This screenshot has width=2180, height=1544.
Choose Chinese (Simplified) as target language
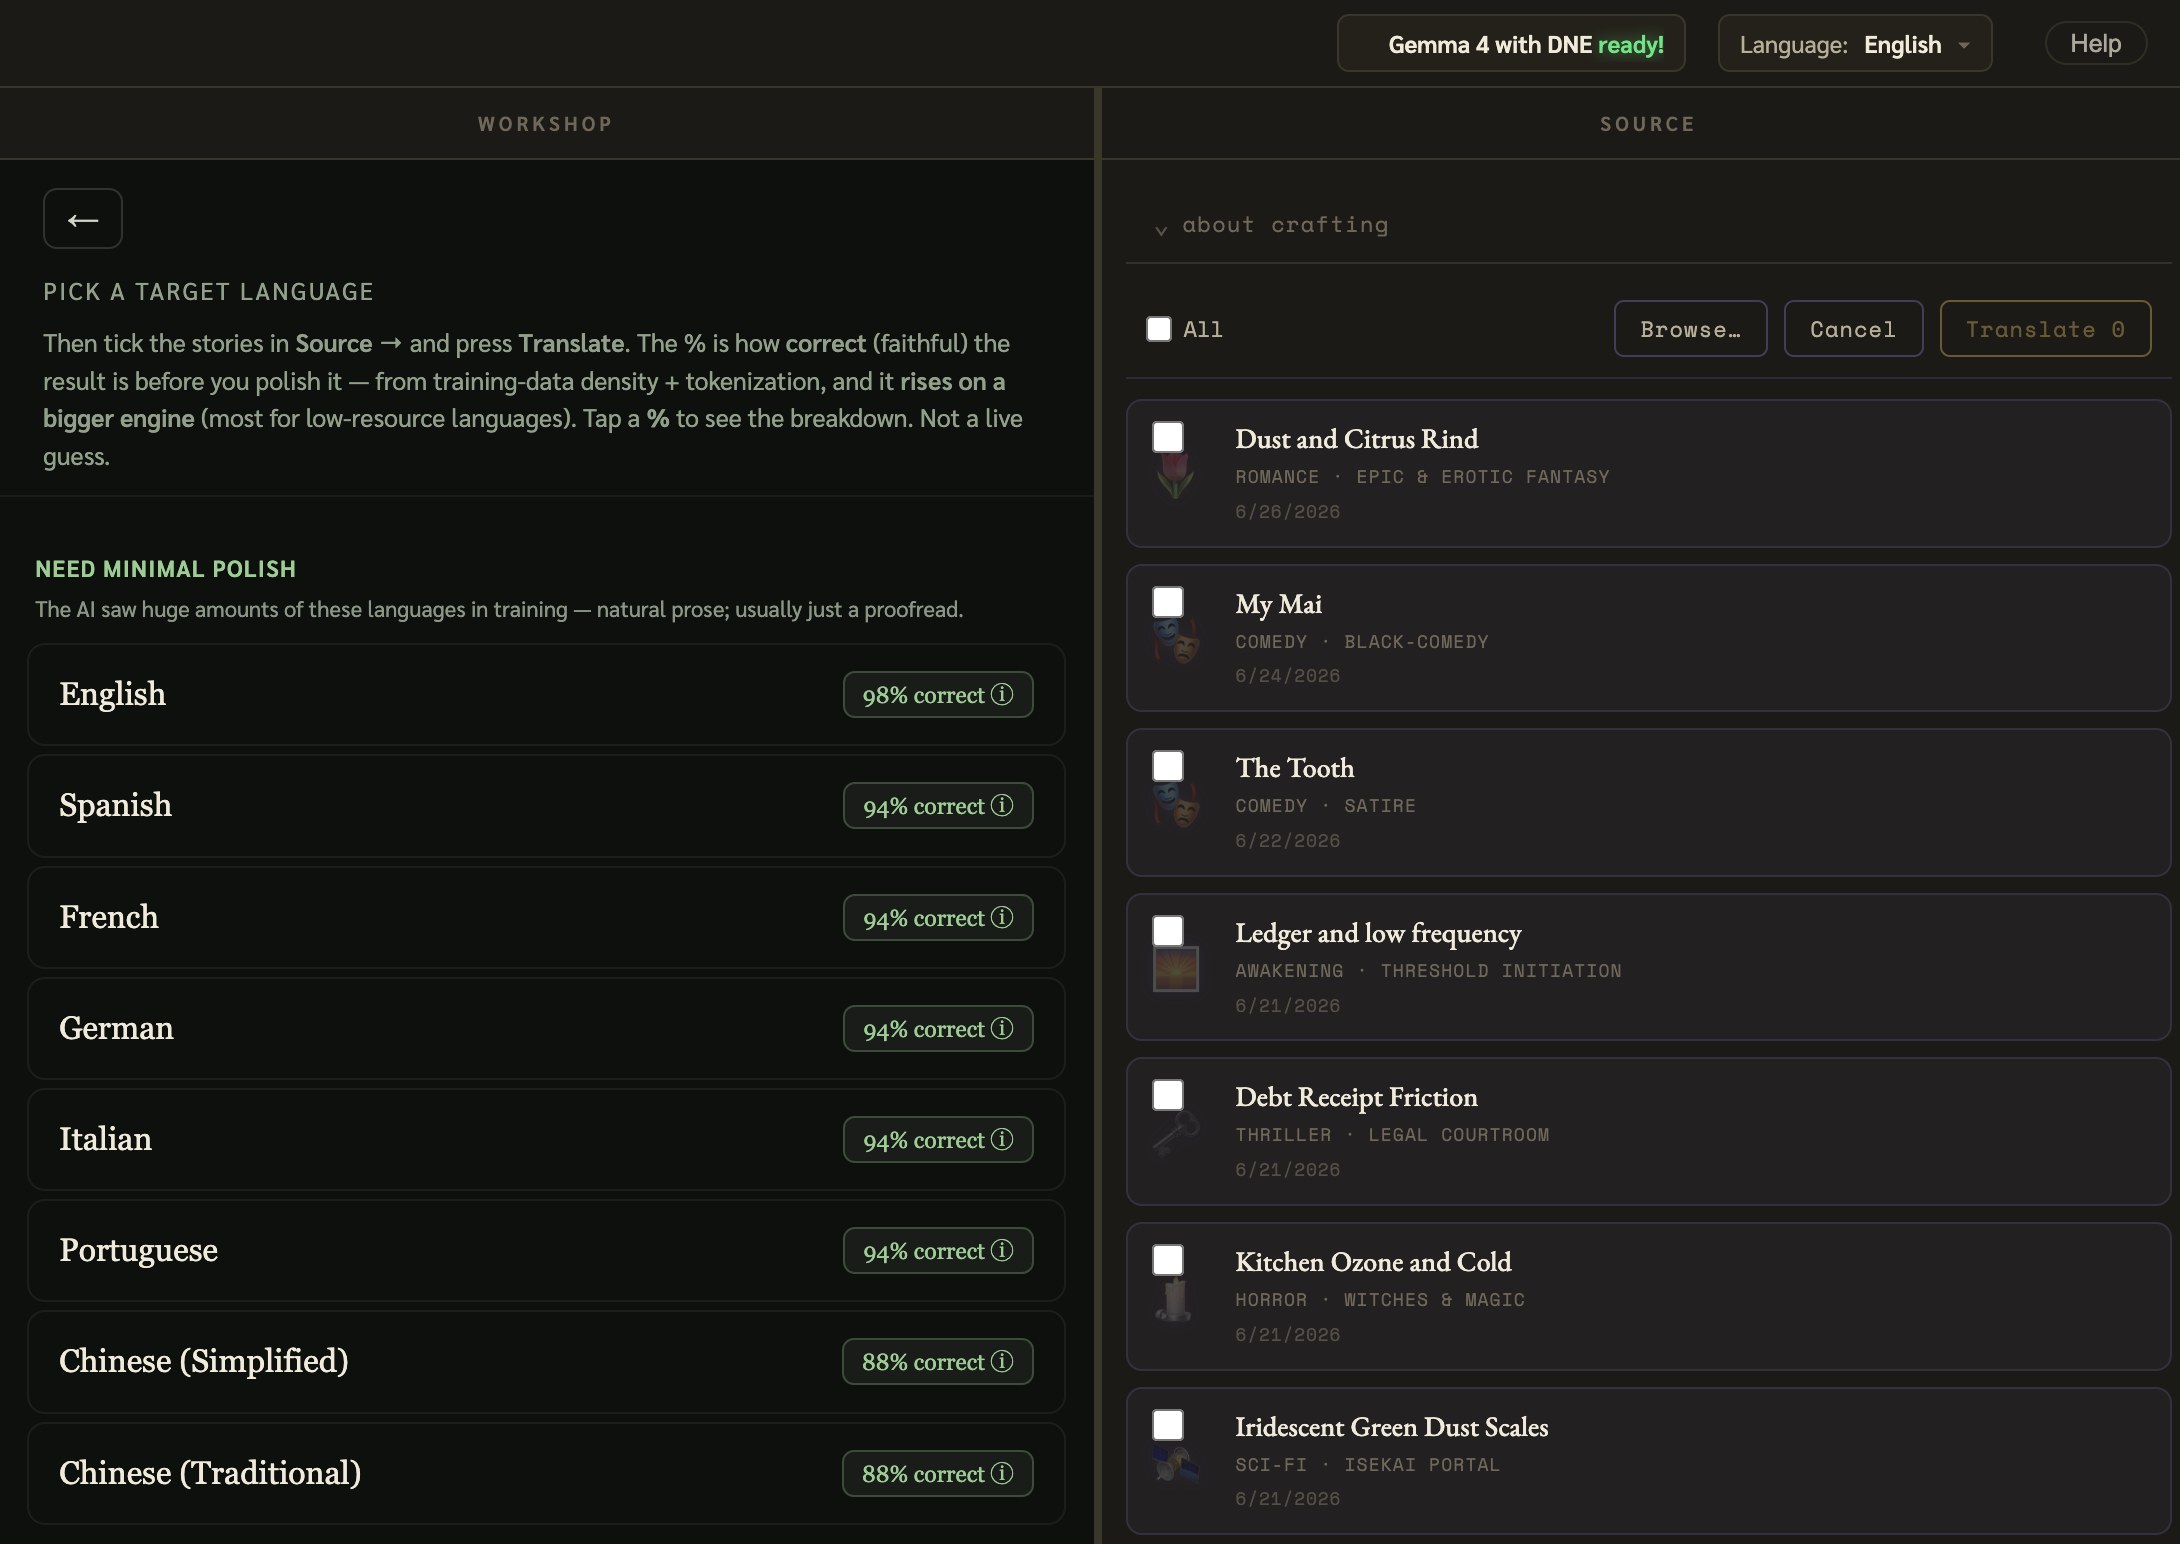click(x=546, y=1361)
